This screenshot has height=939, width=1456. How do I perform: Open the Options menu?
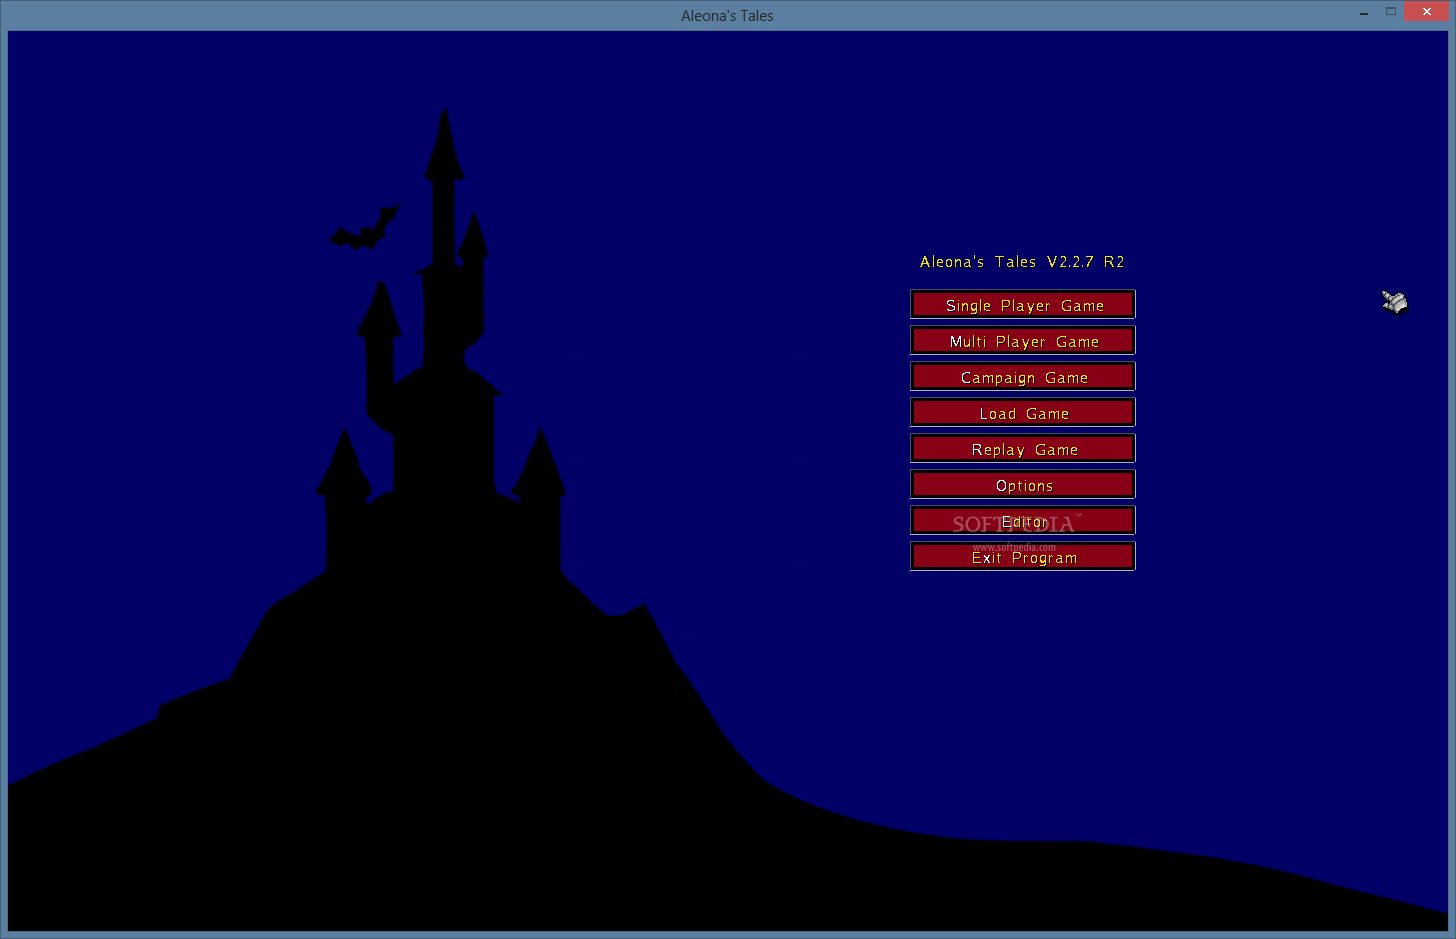[1023, 485]
